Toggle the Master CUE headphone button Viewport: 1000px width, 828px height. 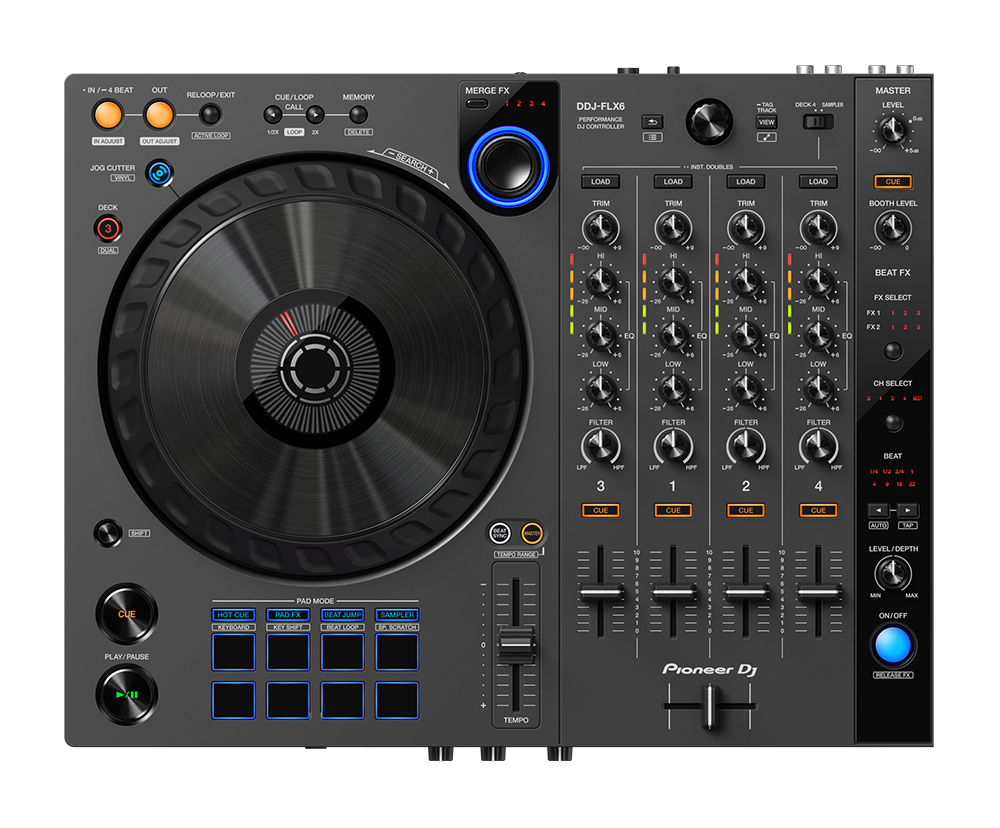tap(892, 182)
